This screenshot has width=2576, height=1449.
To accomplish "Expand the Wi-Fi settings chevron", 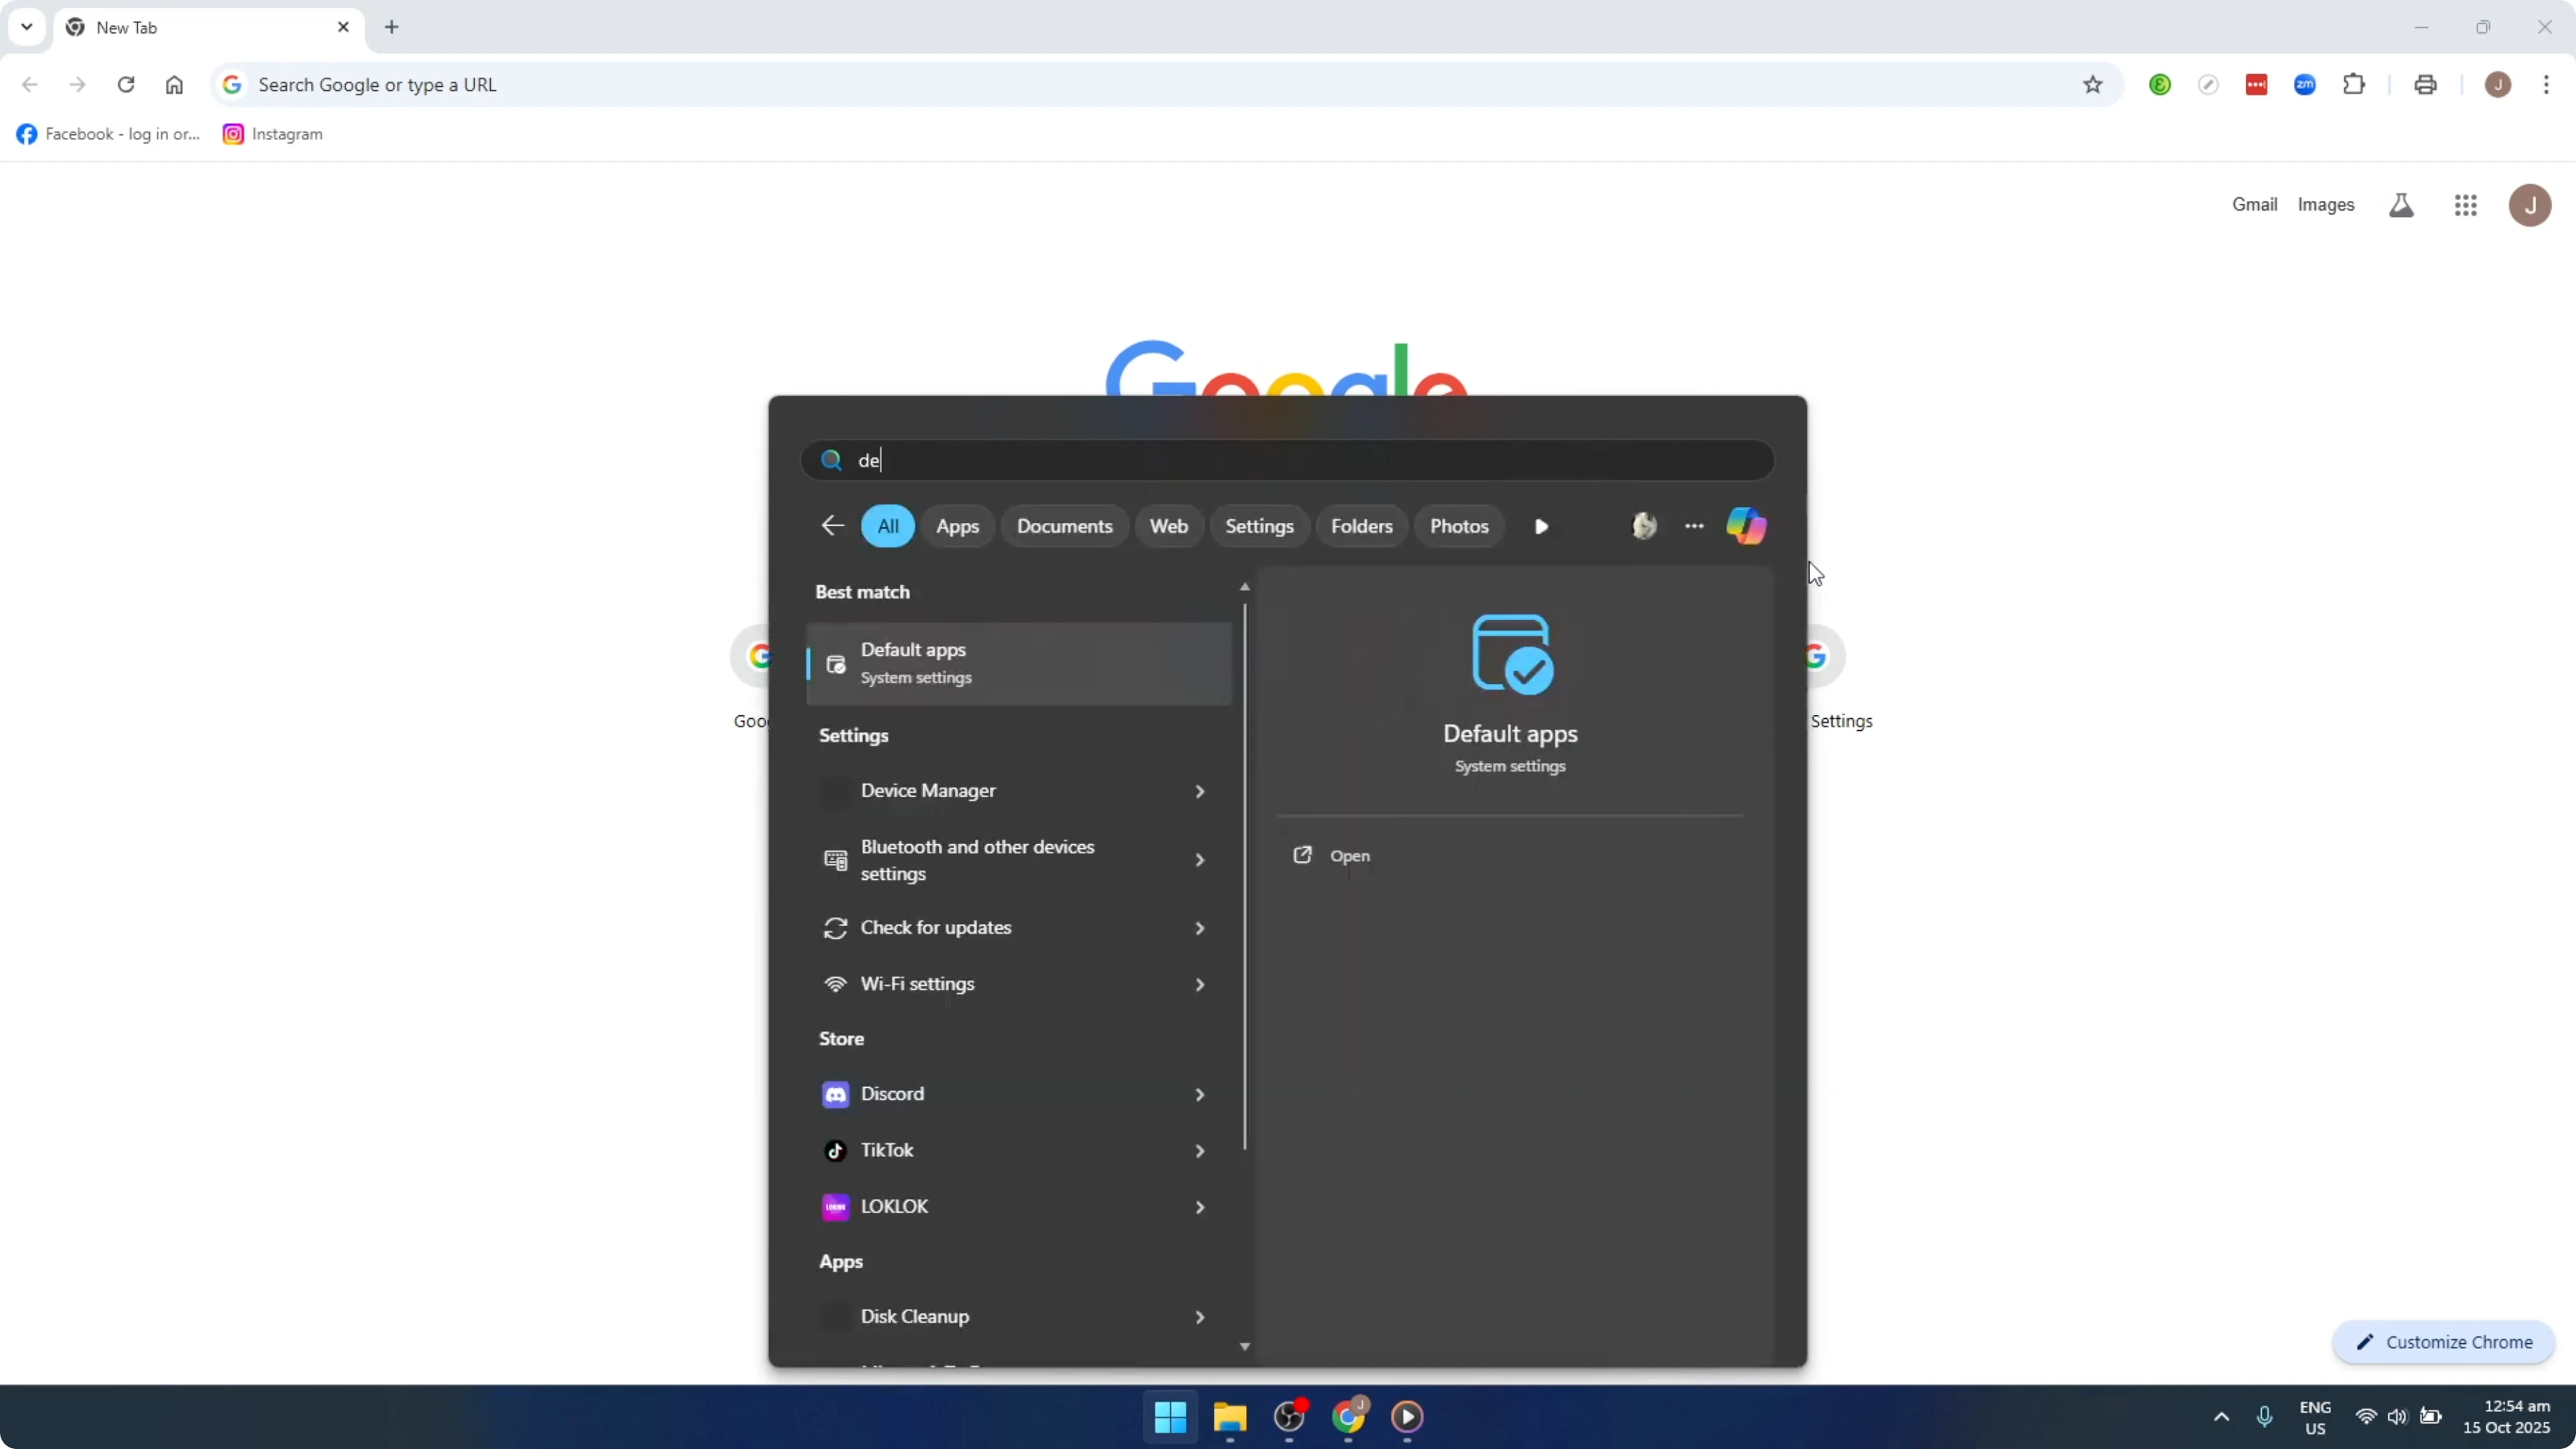I will (1199, 985).
